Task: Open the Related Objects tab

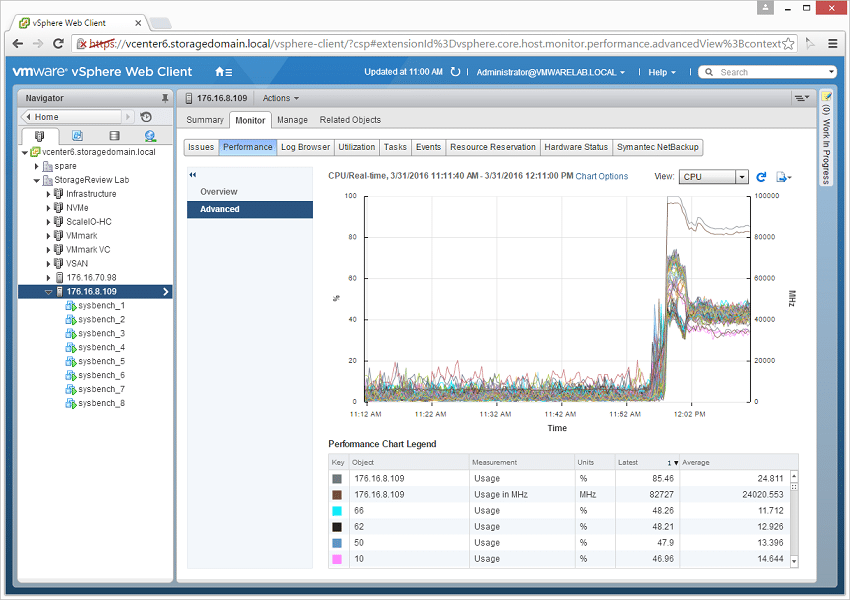Action: pyautogui.click(x=350, y=120)
